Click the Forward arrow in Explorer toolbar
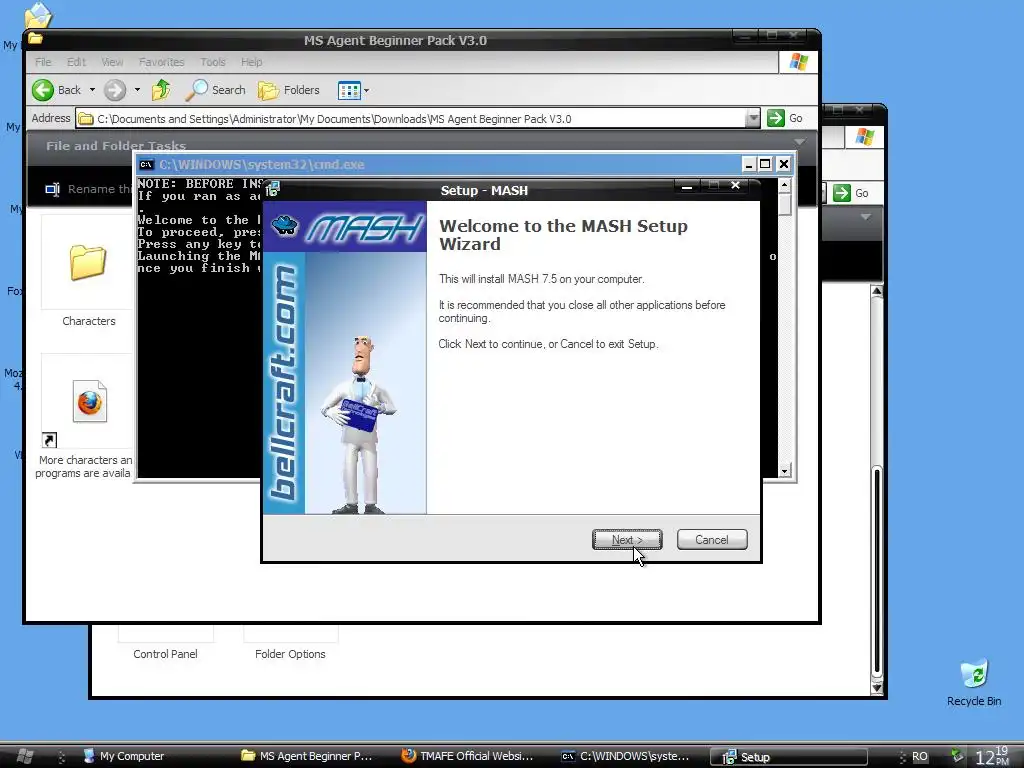 tap(115, 89)
